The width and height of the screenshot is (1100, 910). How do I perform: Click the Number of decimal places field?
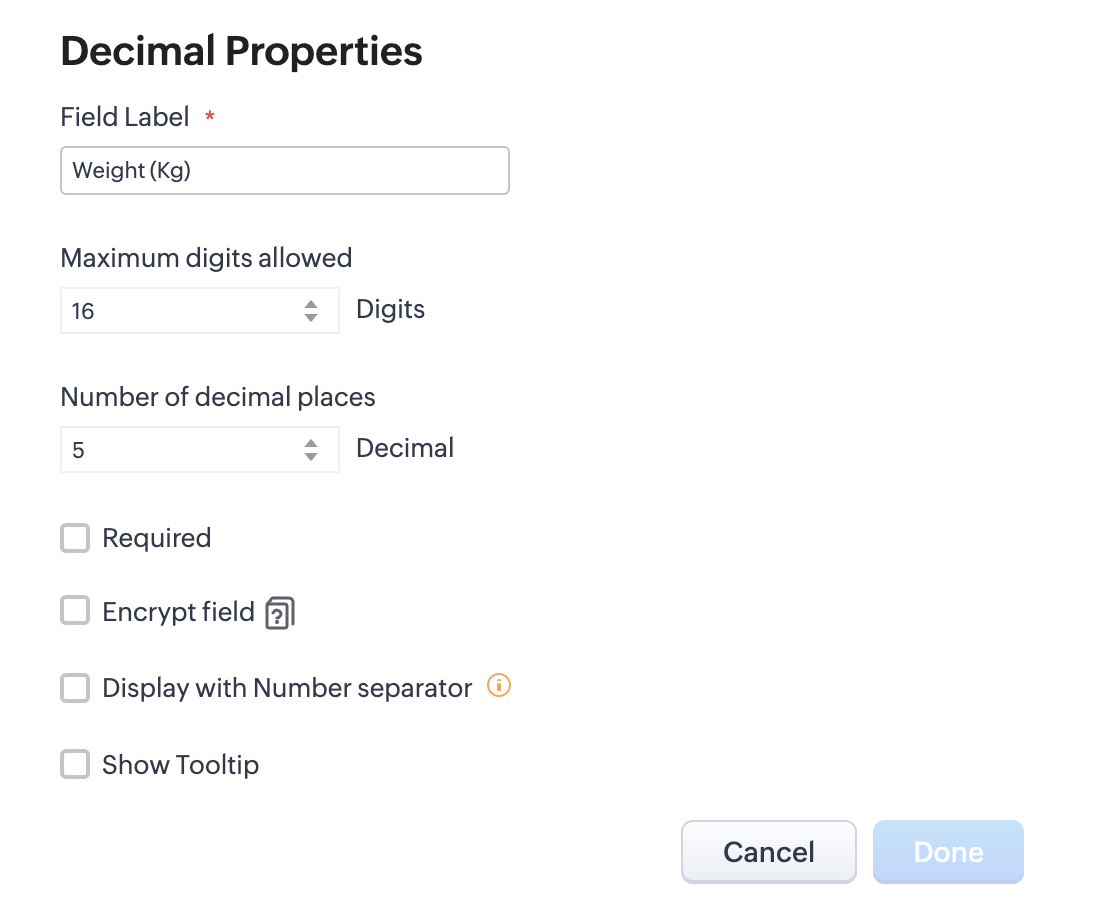(180, 450)
